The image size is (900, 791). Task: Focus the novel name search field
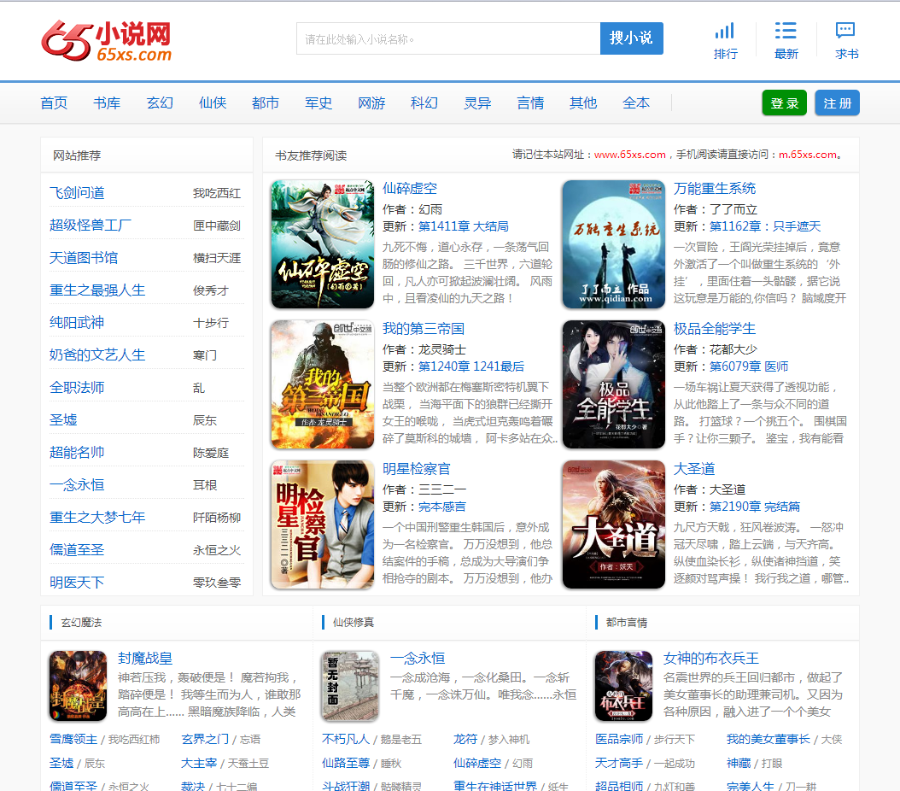pos(448,39)
